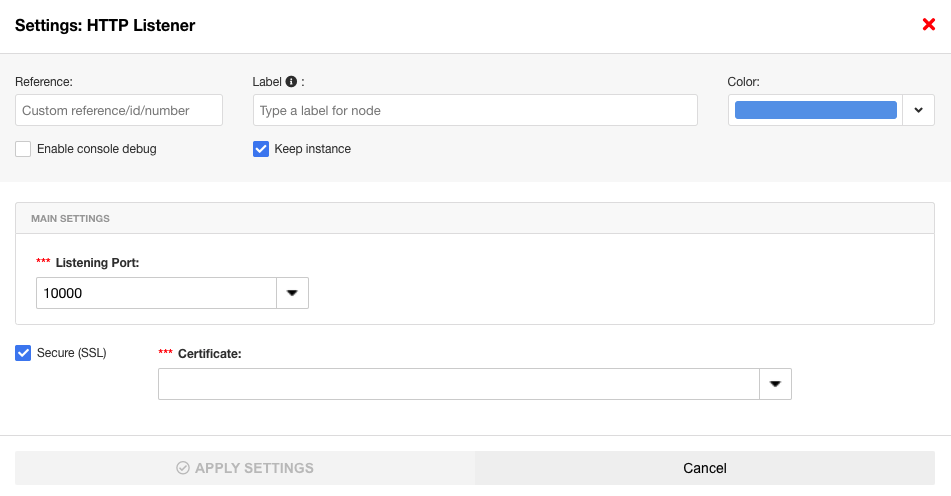Click into the Label text field

click(x=475, y=110)
